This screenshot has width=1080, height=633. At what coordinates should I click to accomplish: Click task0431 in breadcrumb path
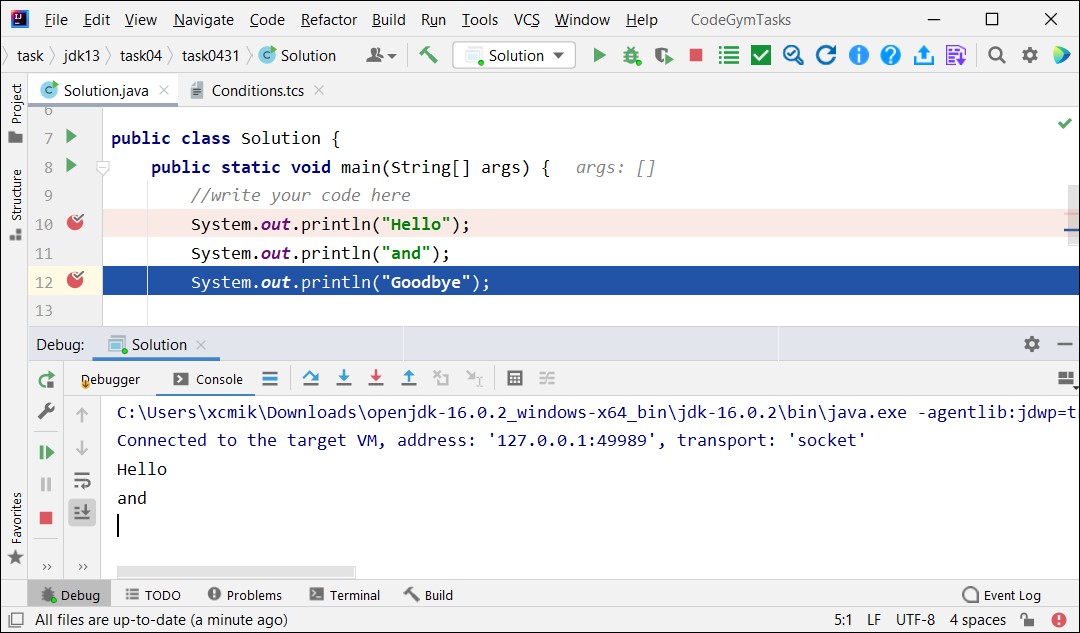[210, 55]
